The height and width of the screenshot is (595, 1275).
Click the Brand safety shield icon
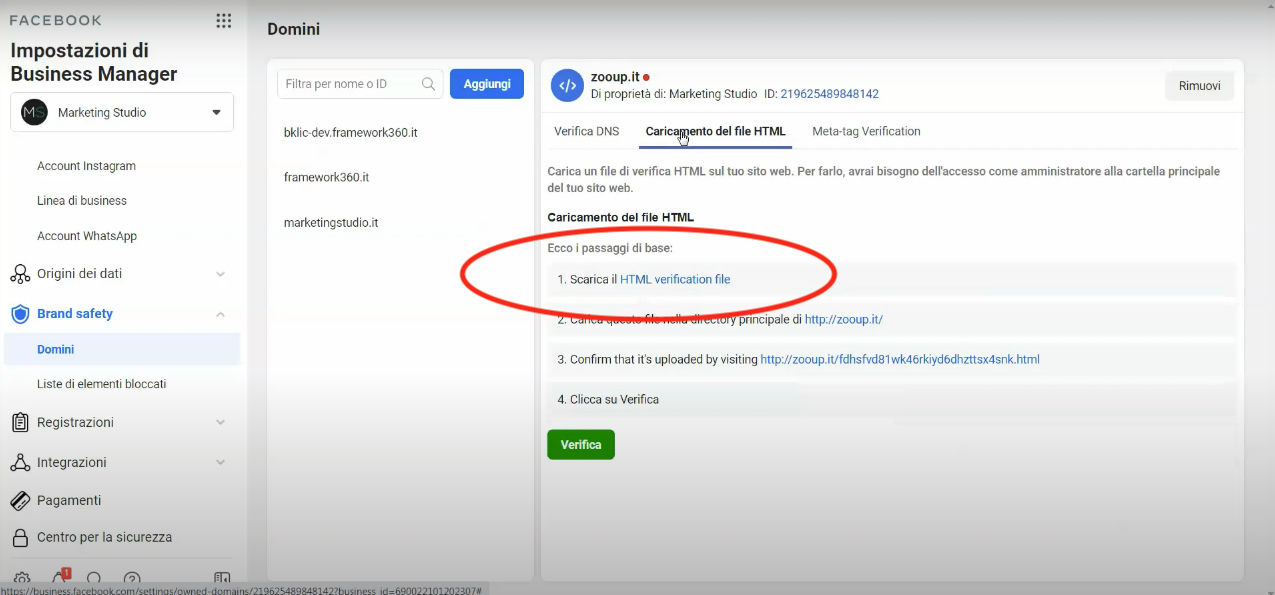point(20,314)
